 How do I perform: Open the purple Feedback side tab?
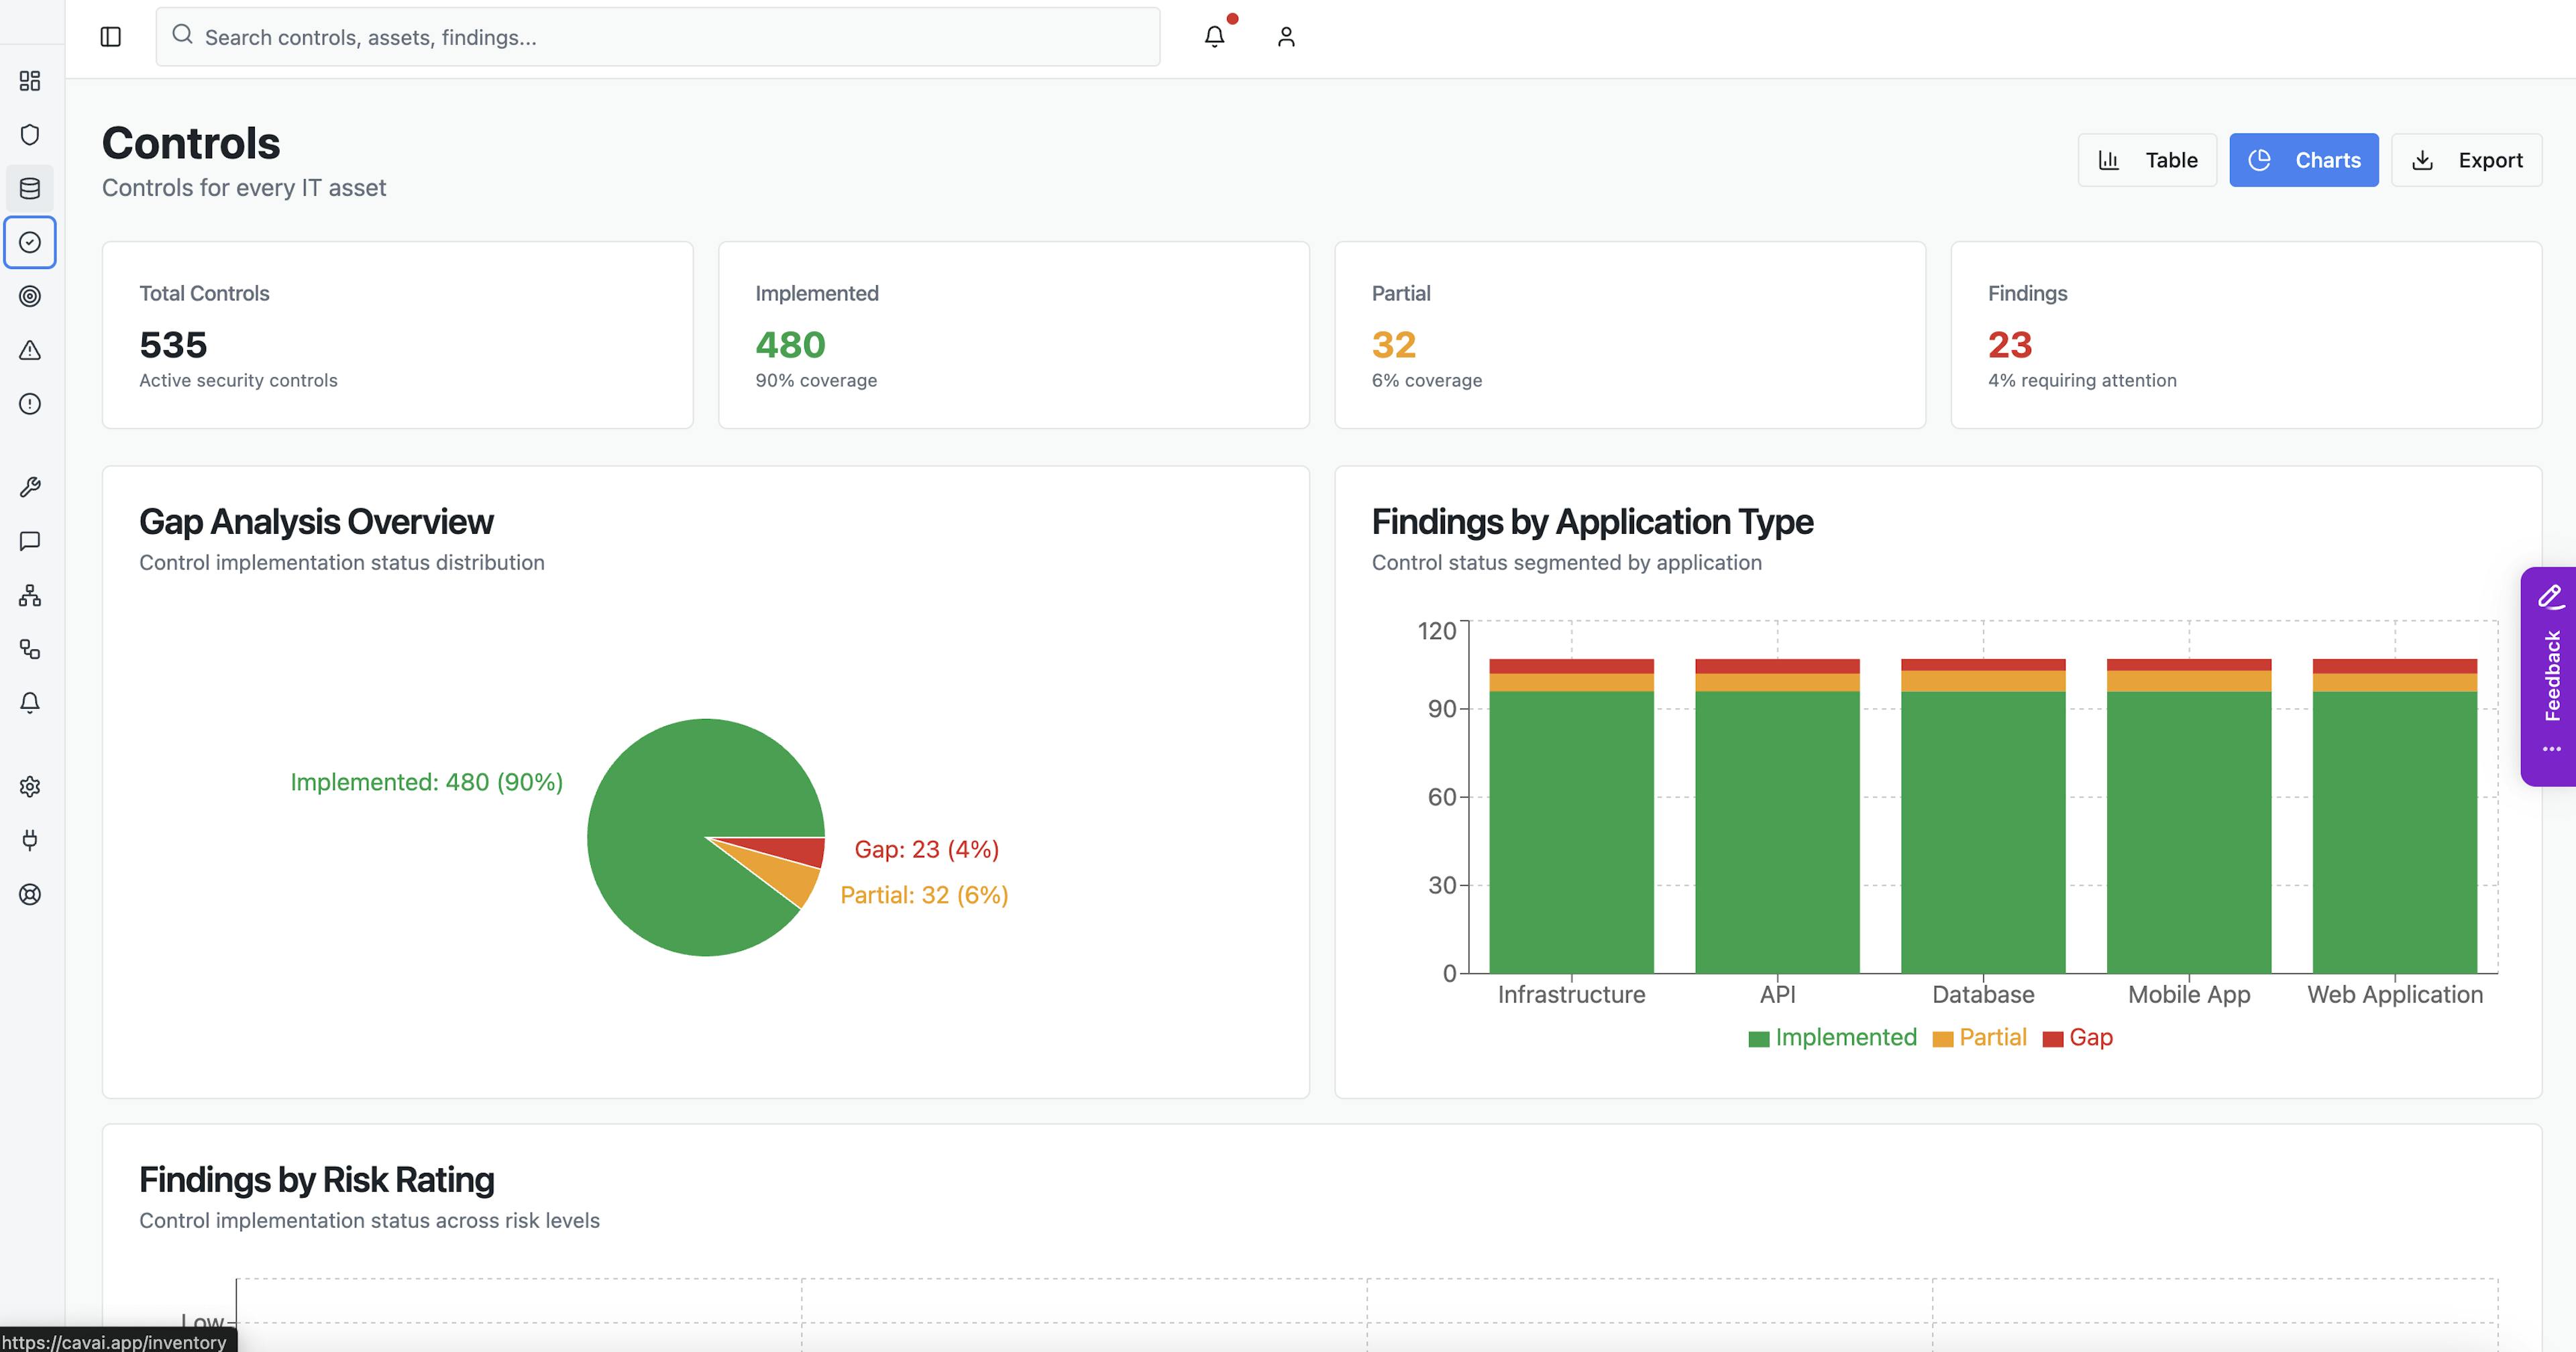[x=2549, y=676]
